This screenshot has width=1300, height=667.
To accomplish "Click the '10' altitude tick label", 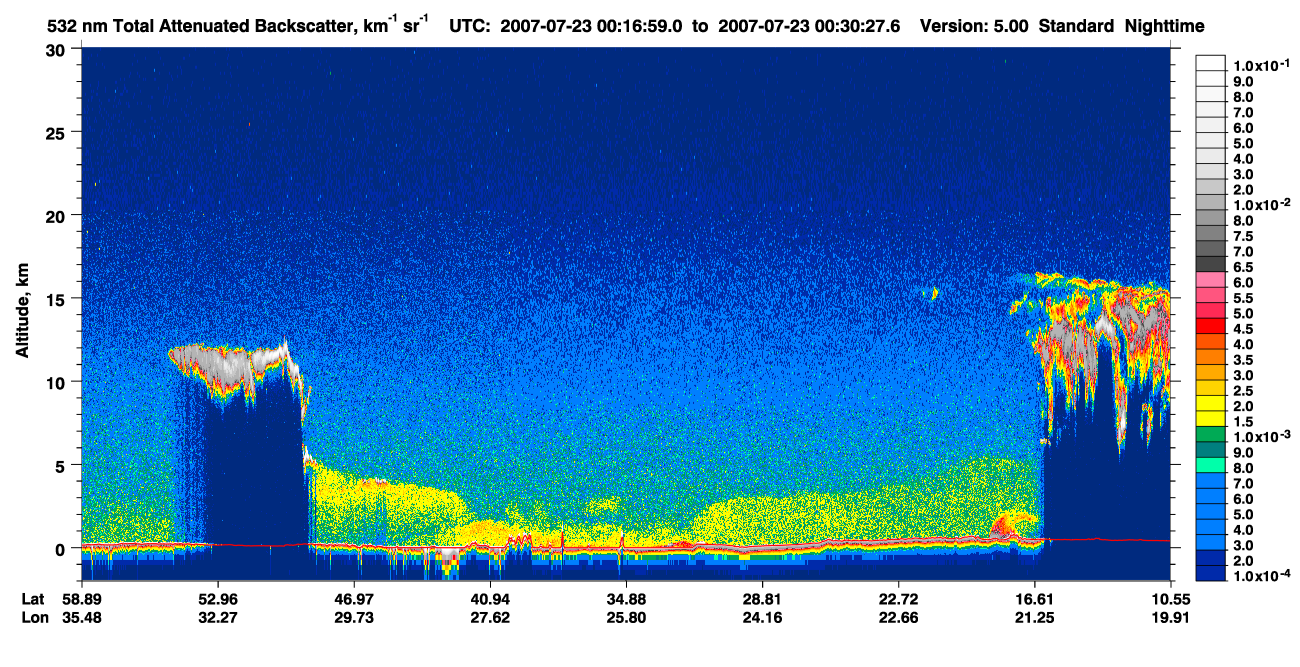I will 57,382.
